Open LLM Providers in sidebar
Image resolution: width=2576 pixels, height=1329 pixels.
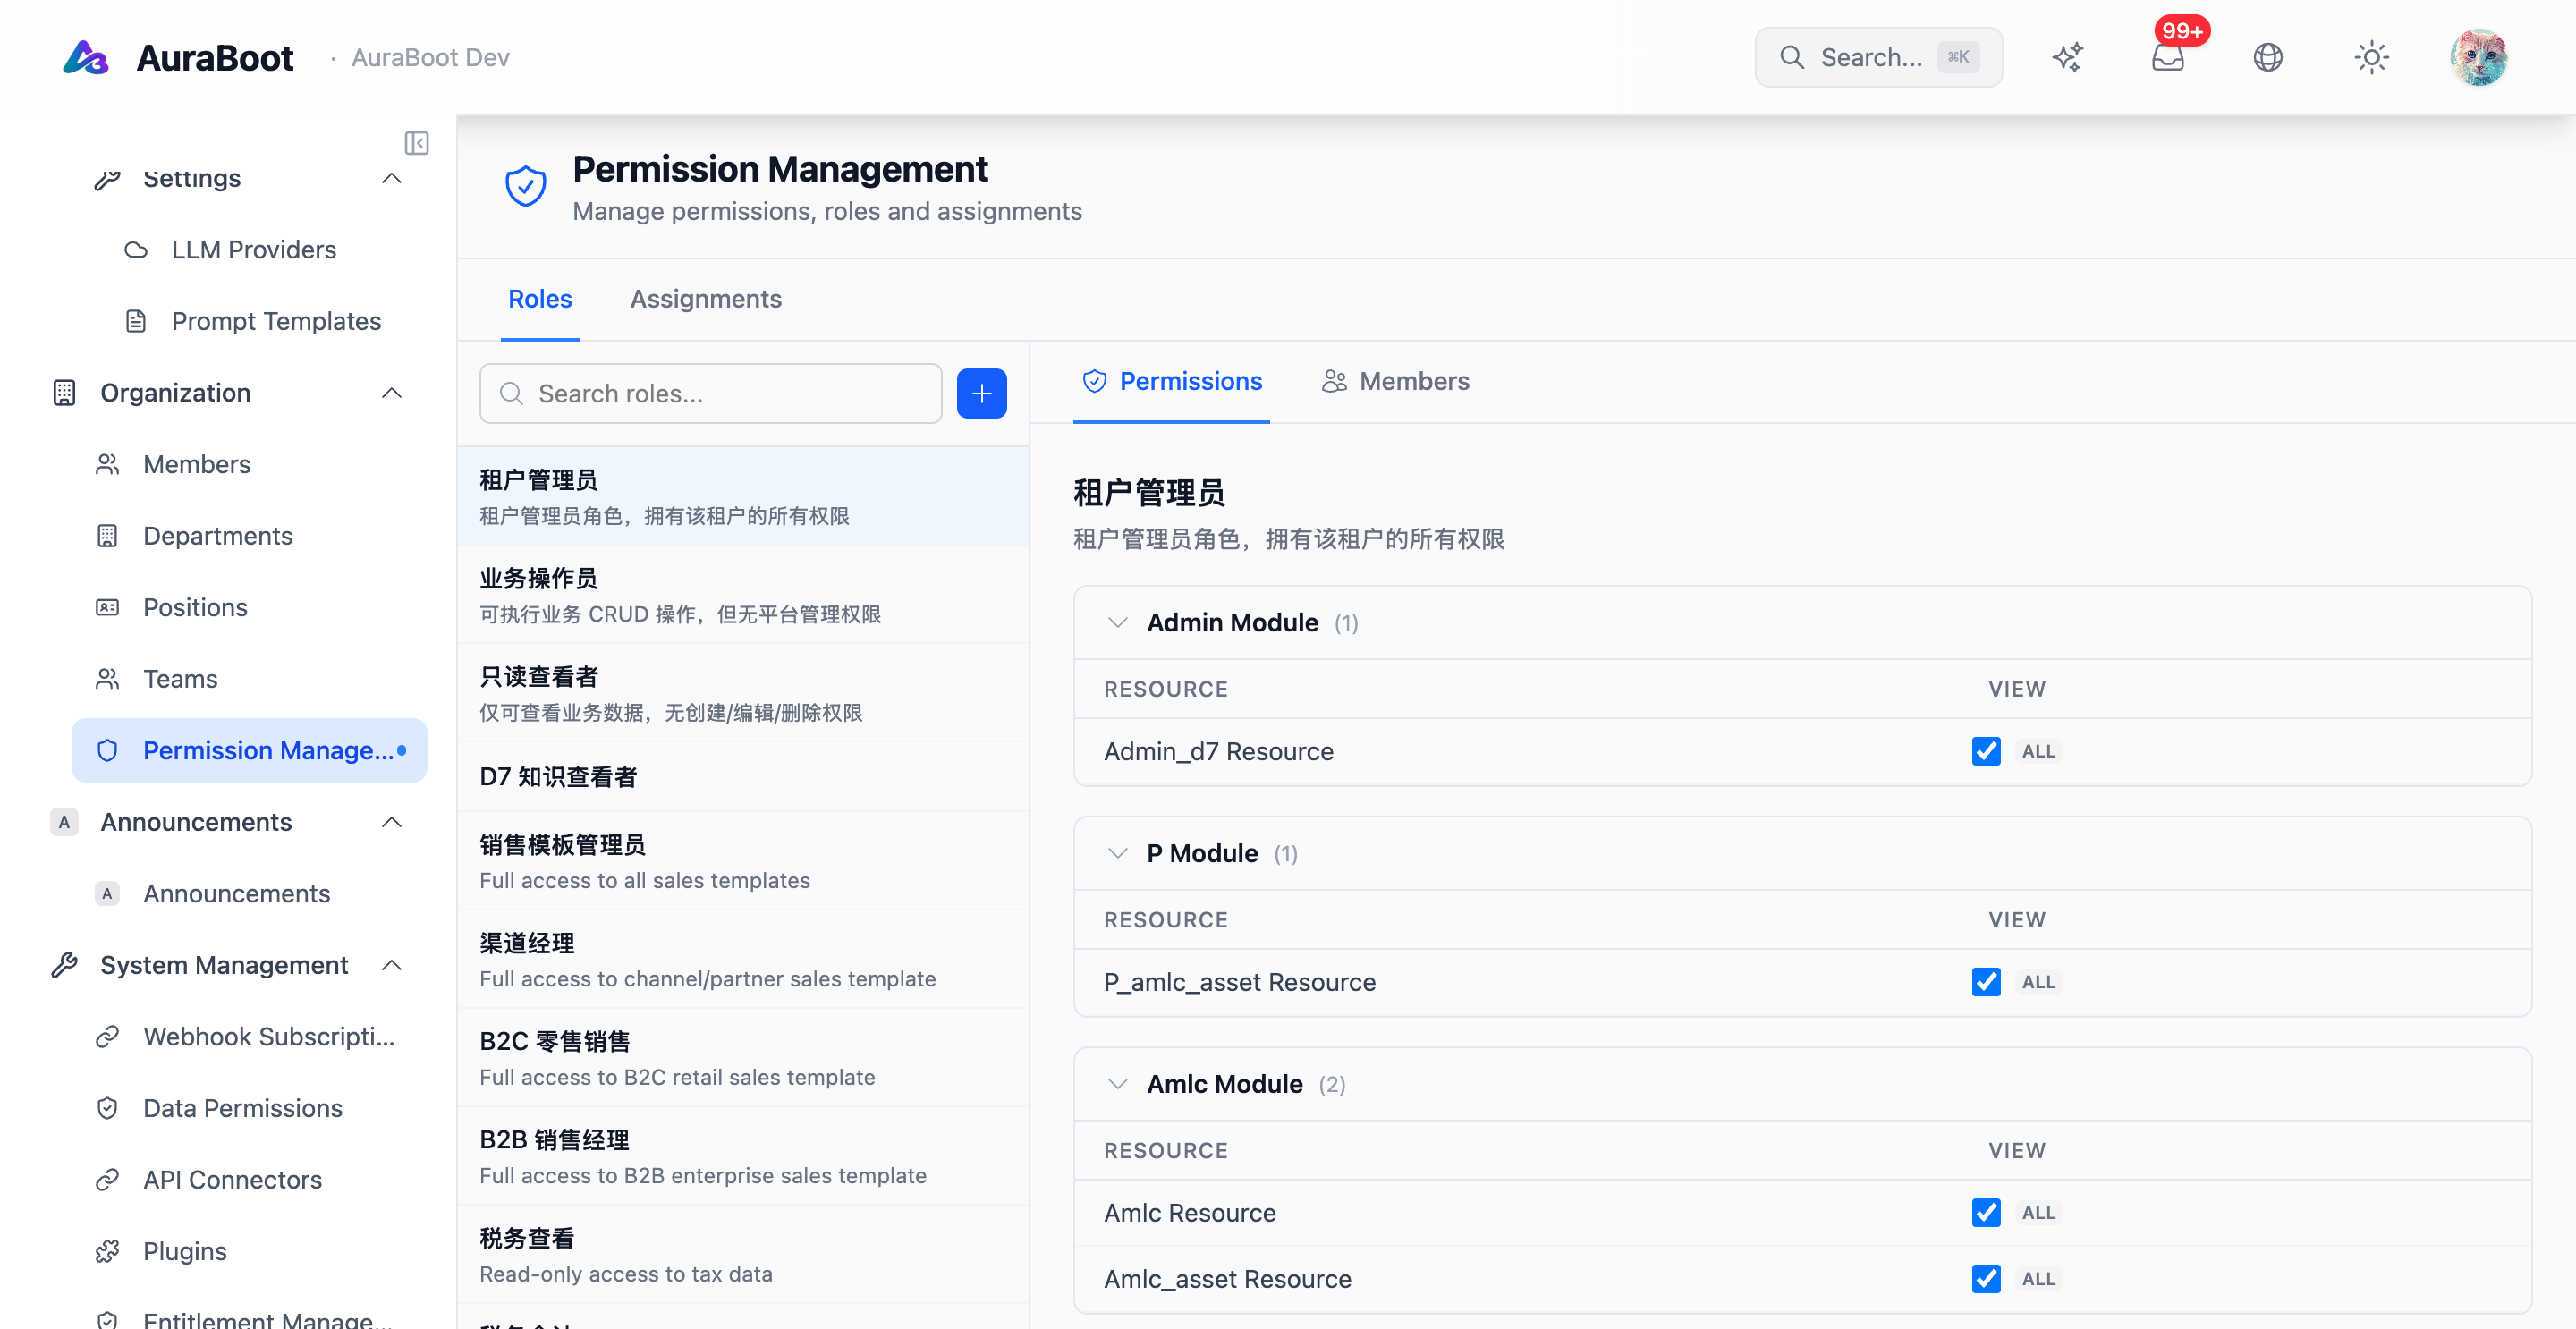click(250, 250)
